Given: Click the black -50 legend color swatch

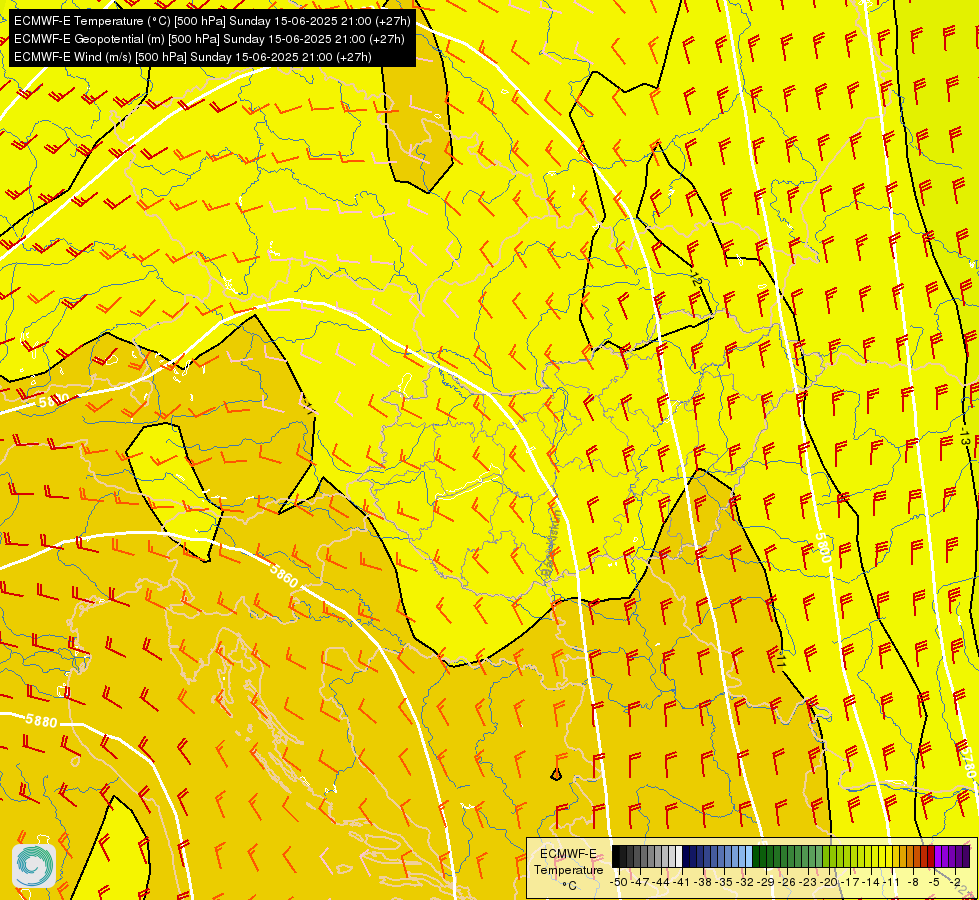Looking at the screenshot, I should [x=616, y=856].
